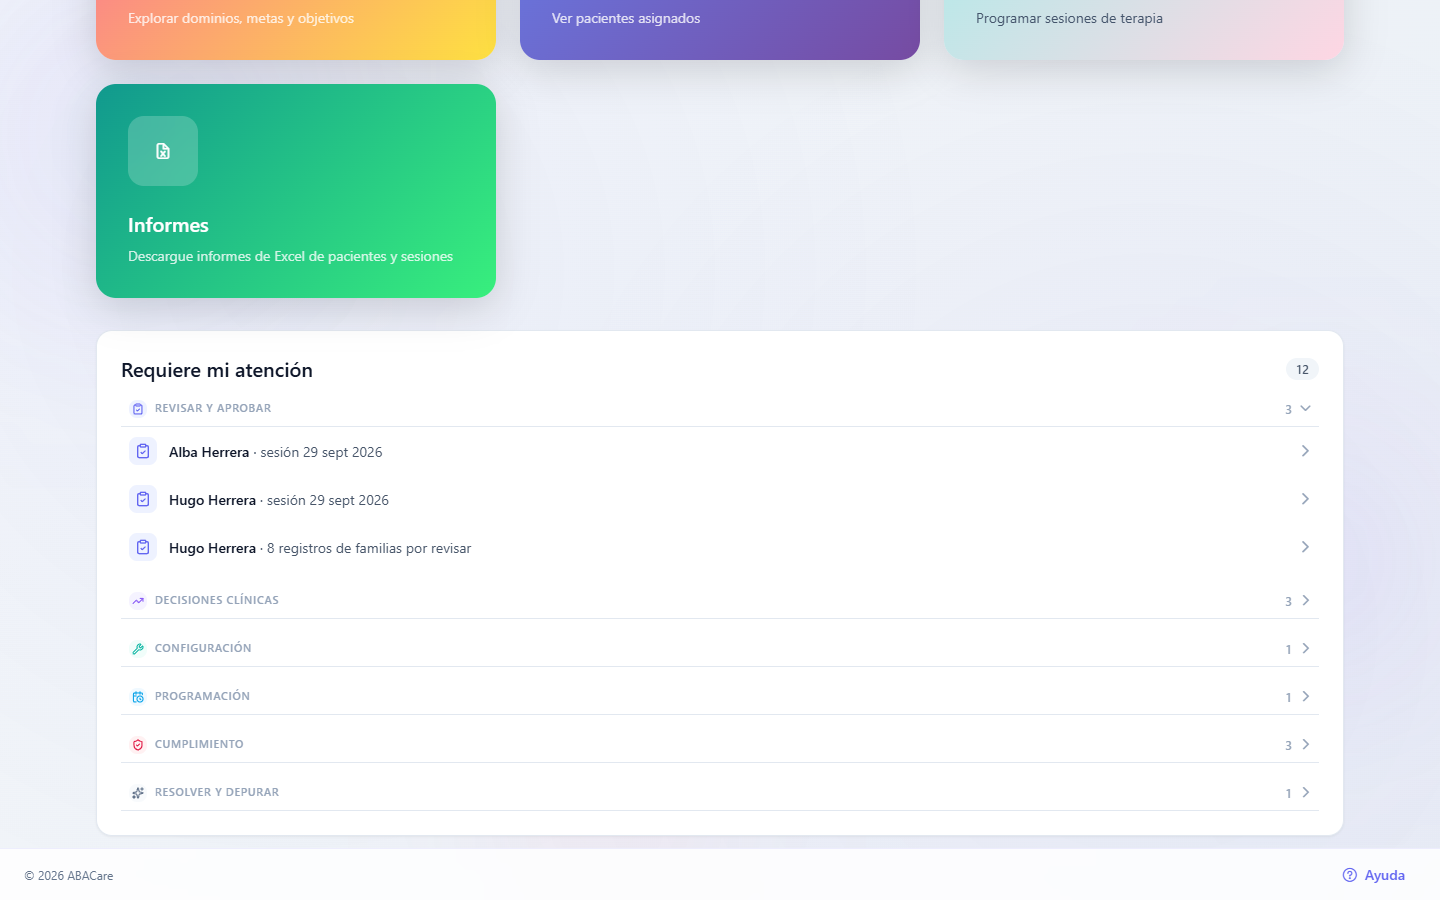
Task: Expand the Configuración section chevron
Action: tap(1305, 648)
